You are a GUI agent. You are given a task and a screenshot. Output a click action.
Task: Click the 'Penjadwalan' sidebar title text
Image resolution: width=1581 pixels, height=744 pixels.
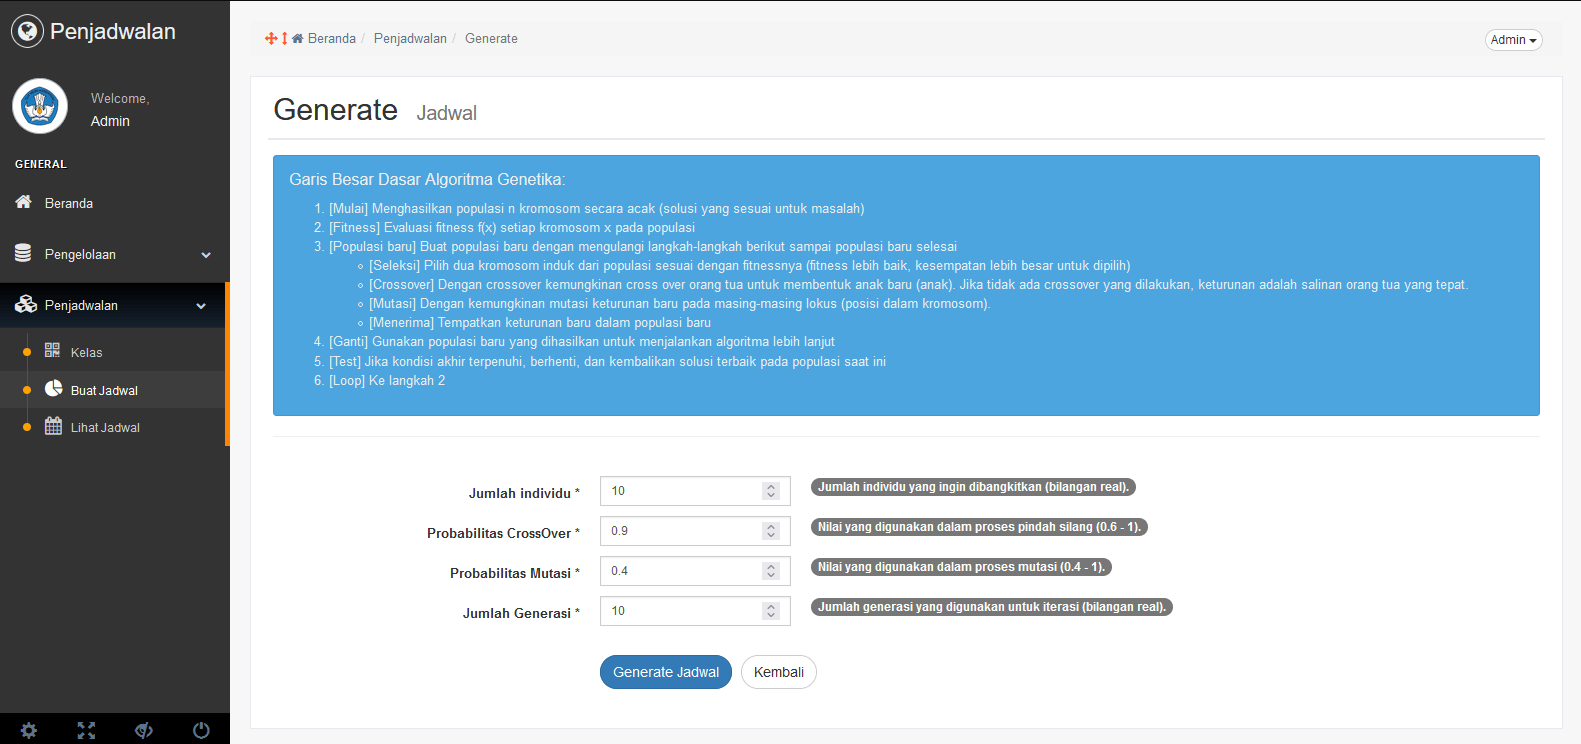click(x=113, y=32)
